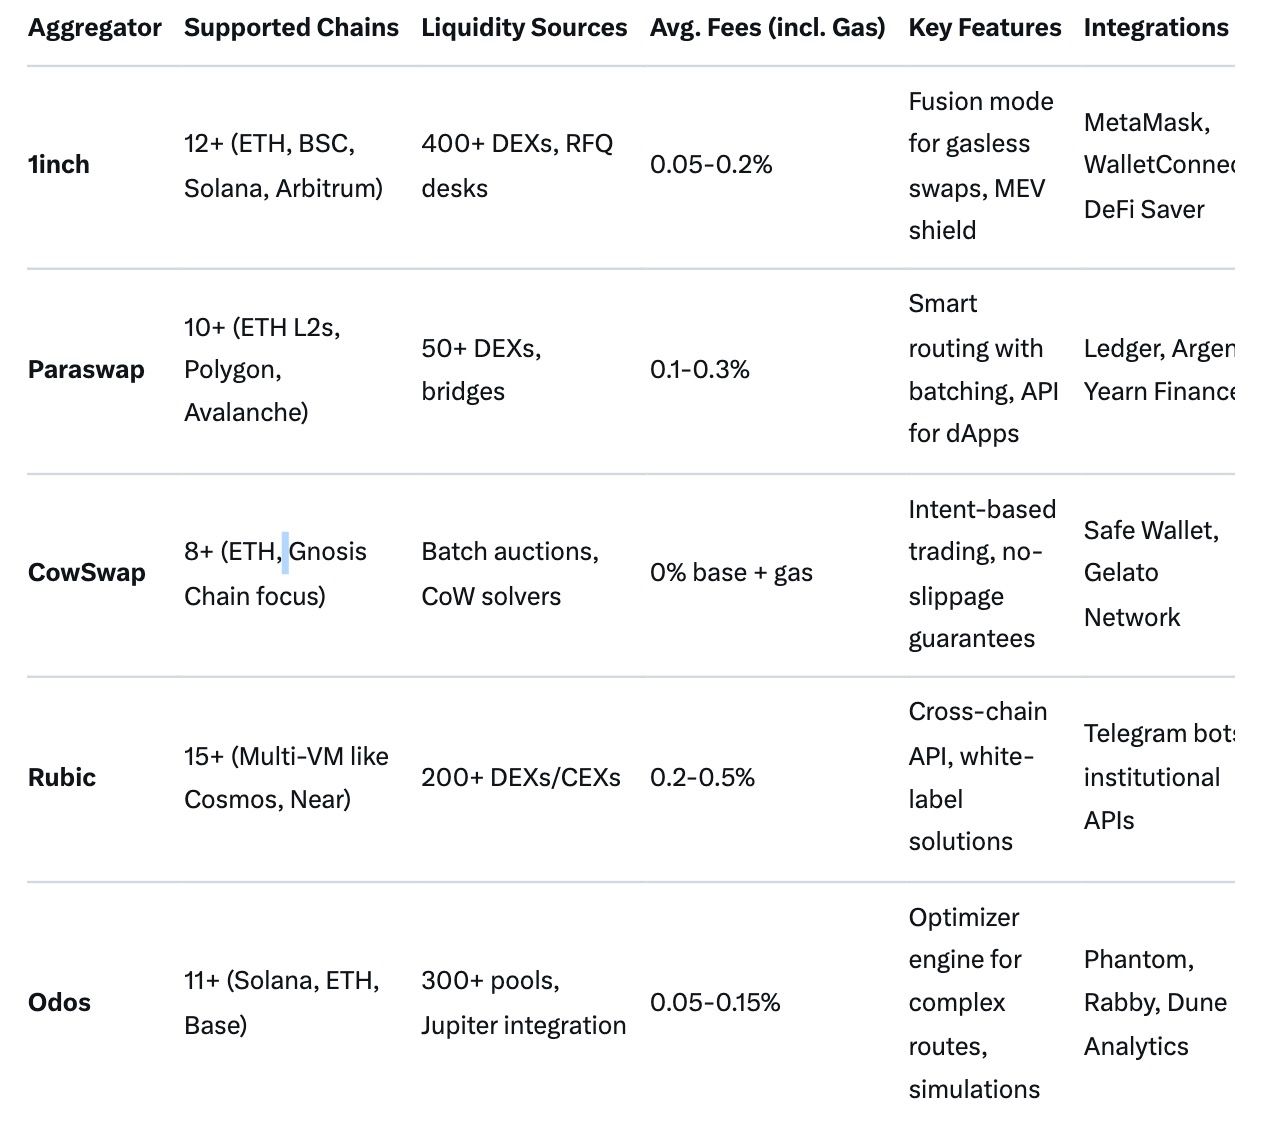The image size is (1274, 1126).
Task: Click the Avg. Fees (incl. Gas) header
Action: 767,28
